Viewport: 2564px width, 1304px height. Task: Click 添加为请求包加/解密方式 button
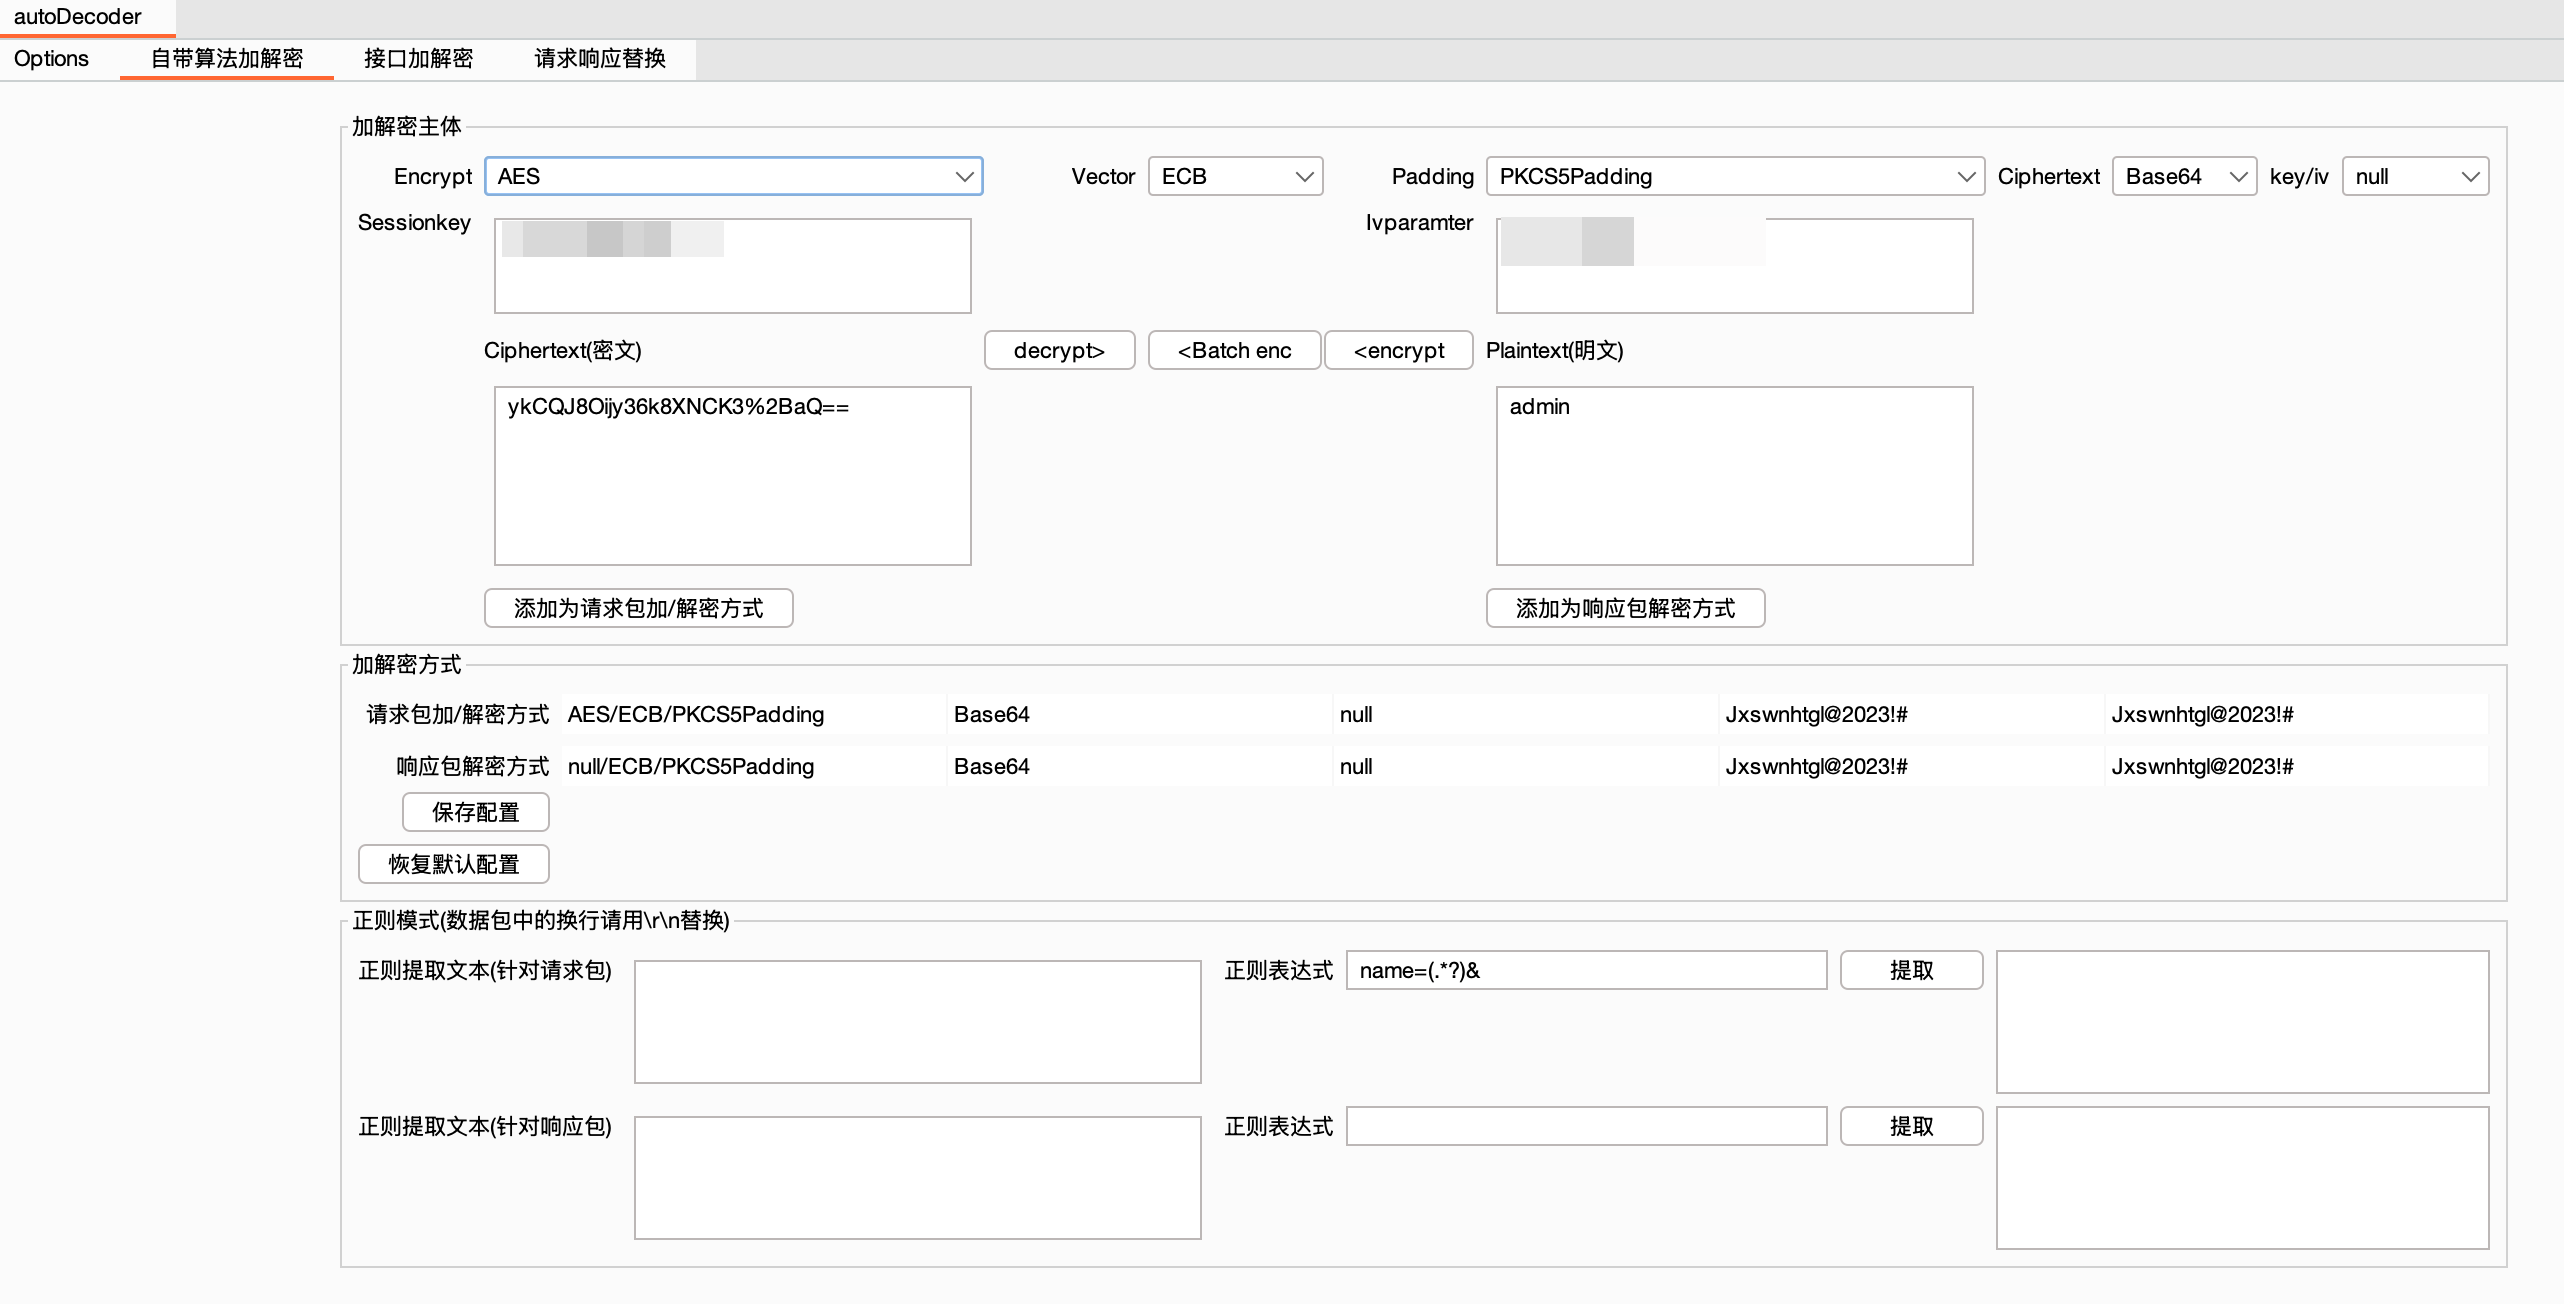pyautogui.click(x=638, y=608)
